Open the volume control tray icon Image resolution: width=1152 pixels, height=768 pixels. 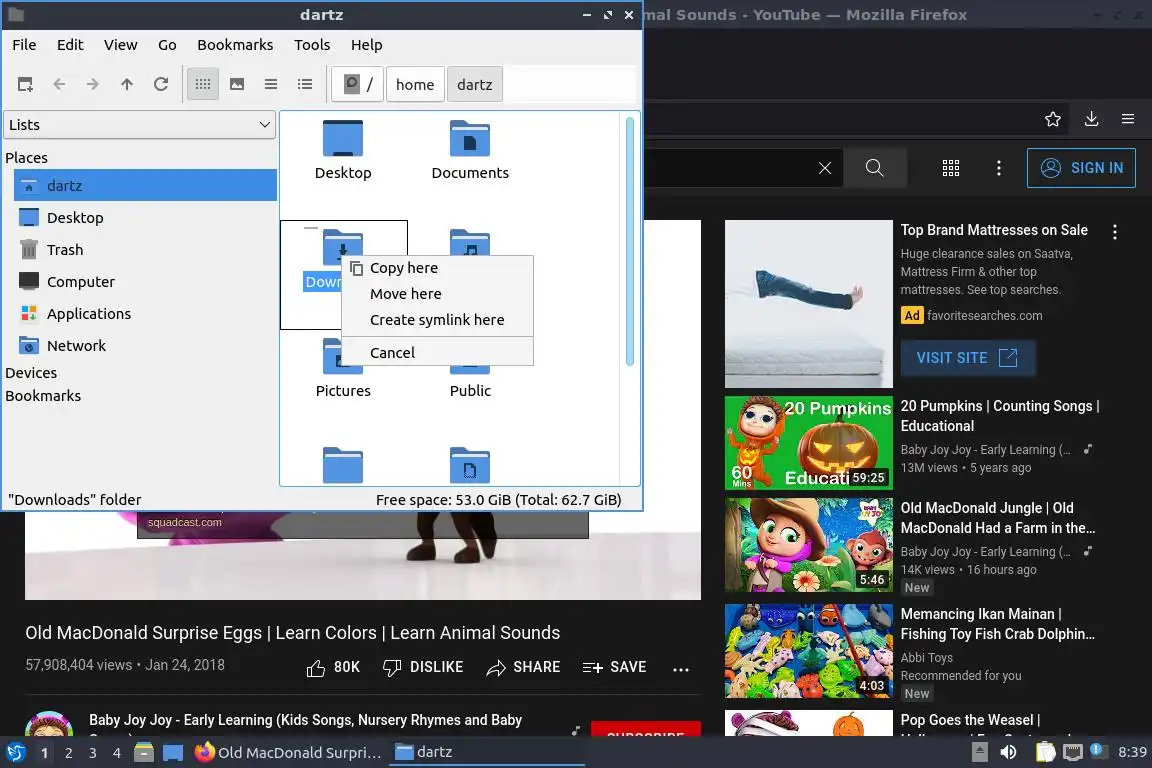[x=1009, y=753]
